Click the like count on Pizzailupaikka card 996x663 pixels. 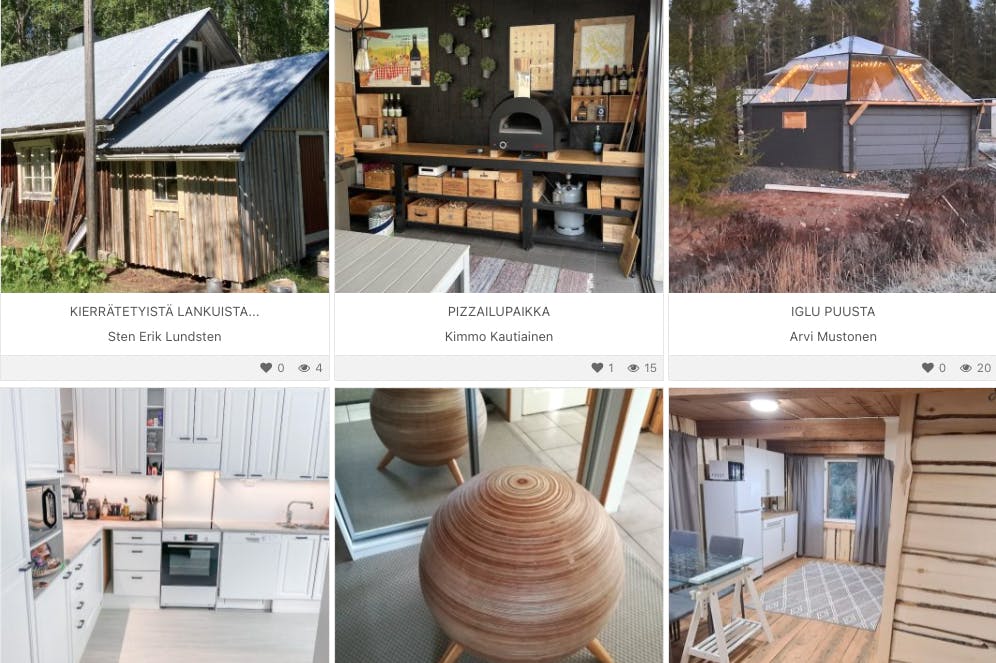tap(611, 368)
